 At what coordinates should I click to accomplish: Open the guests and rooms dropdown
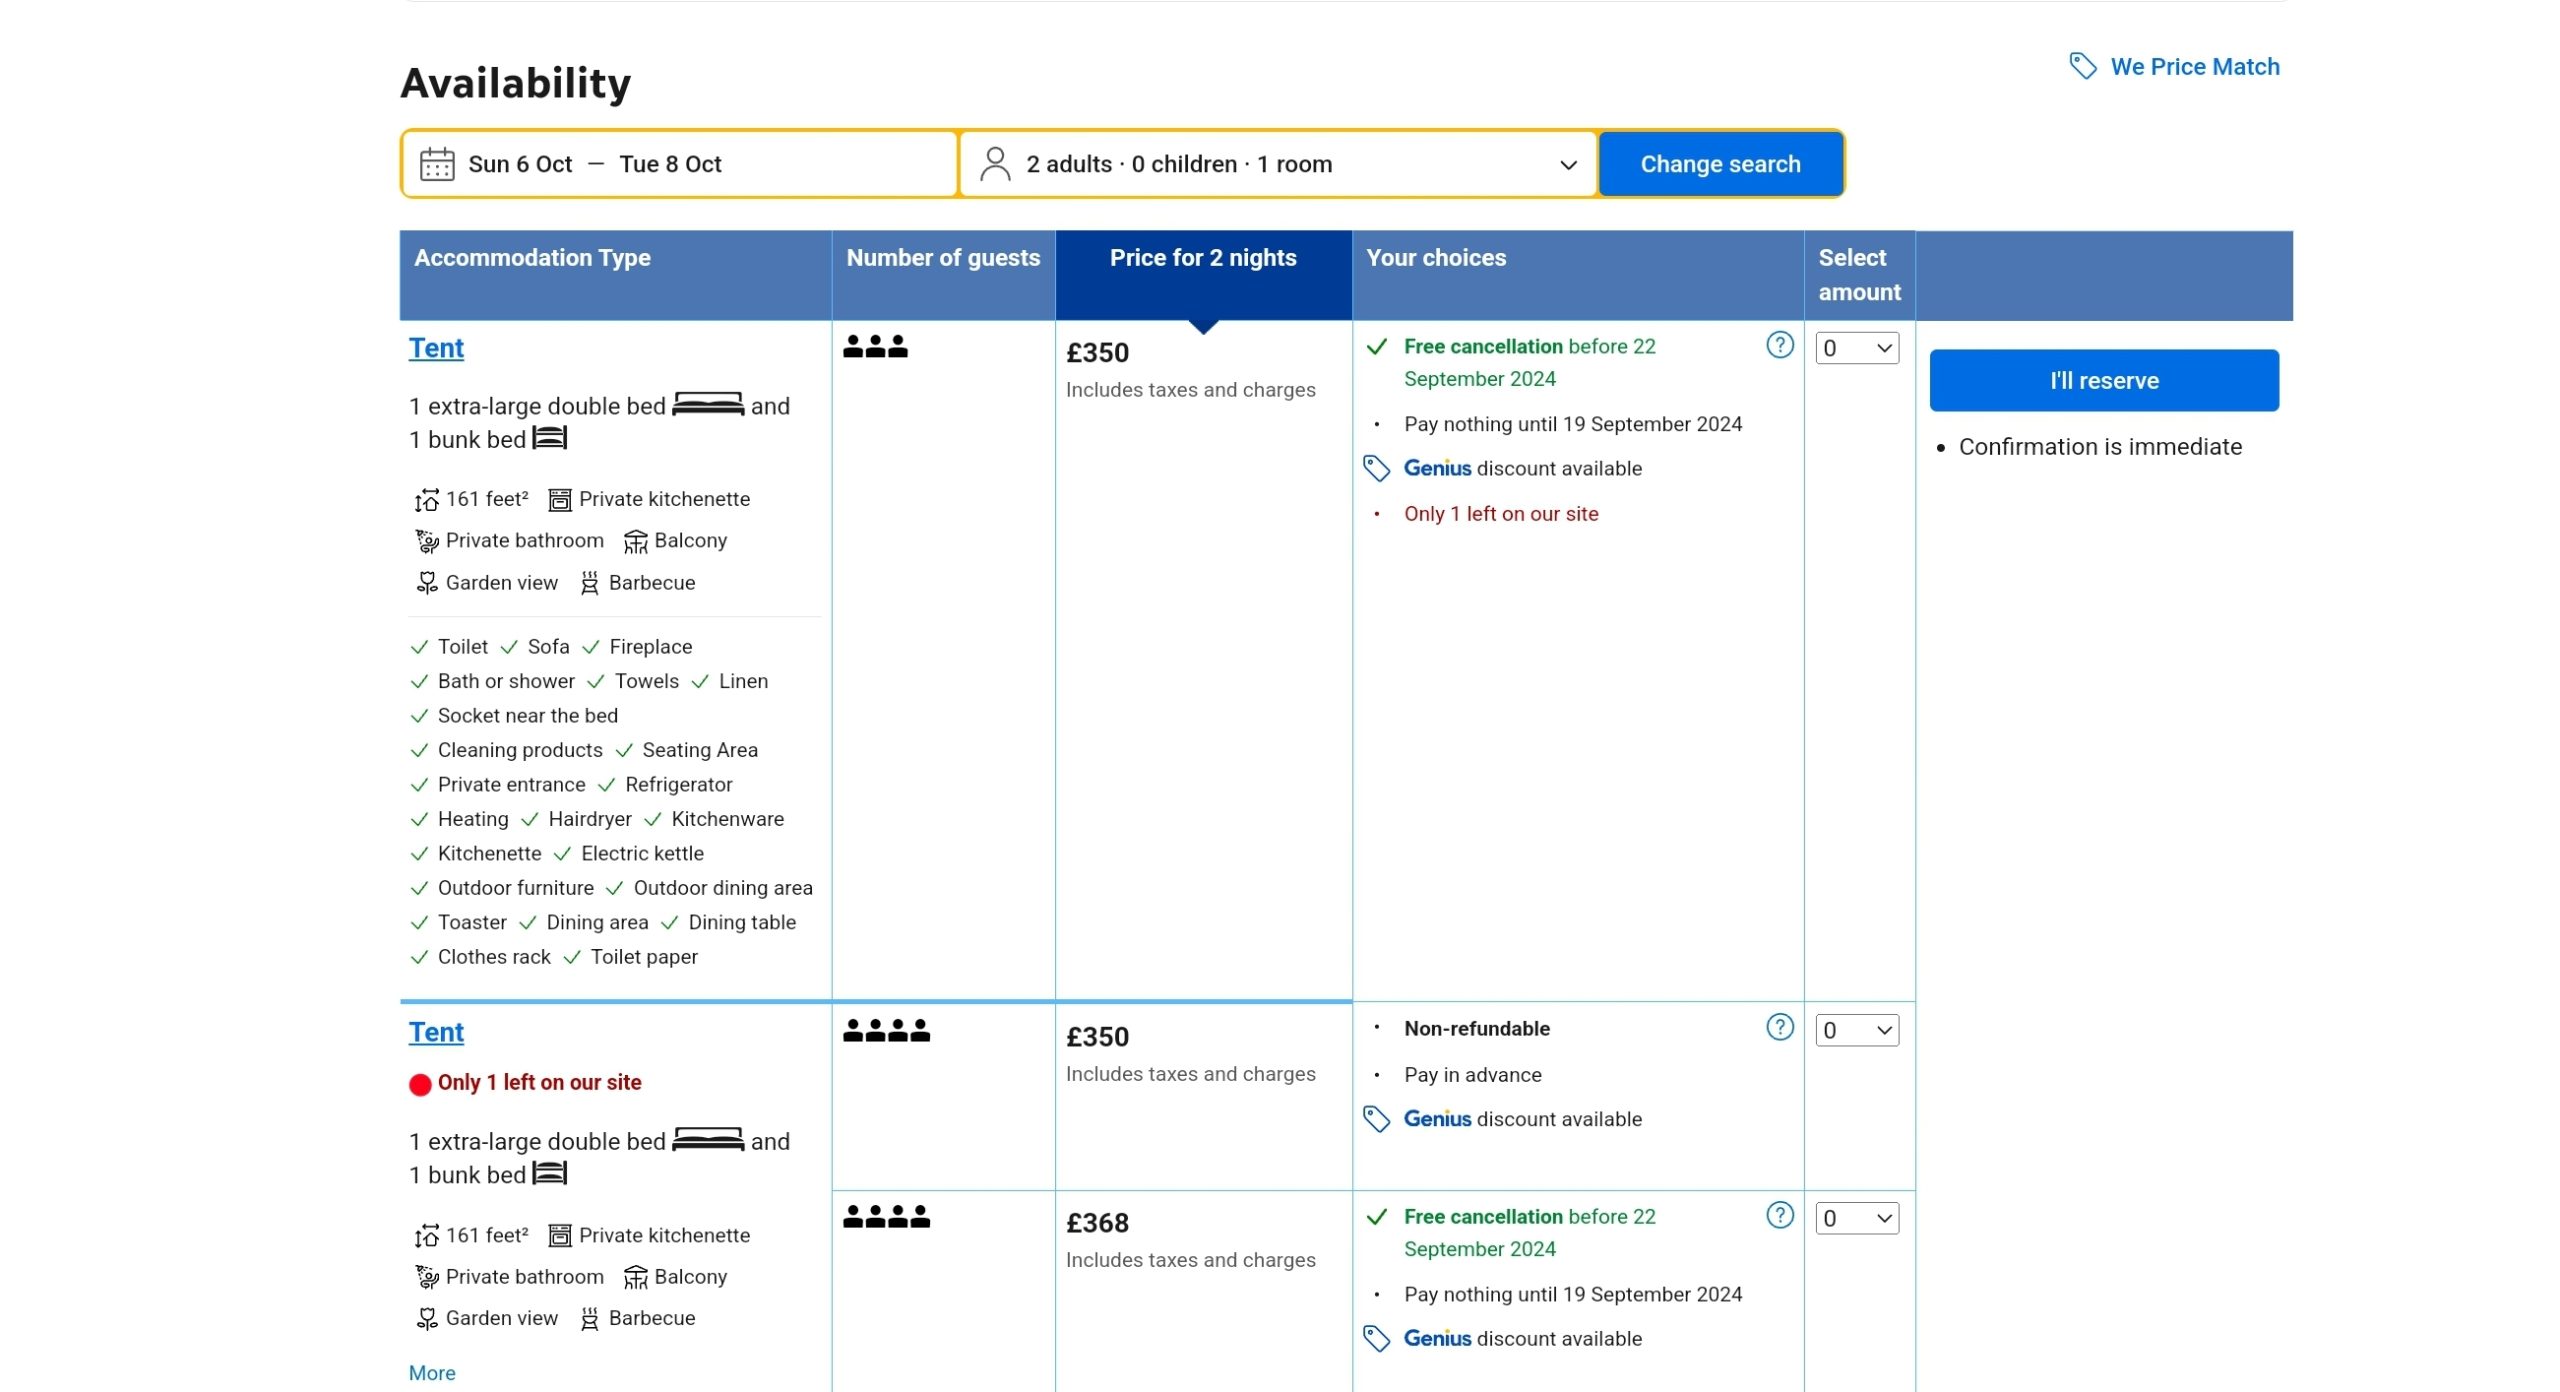pyautogui.click(x=1278, y=164)
